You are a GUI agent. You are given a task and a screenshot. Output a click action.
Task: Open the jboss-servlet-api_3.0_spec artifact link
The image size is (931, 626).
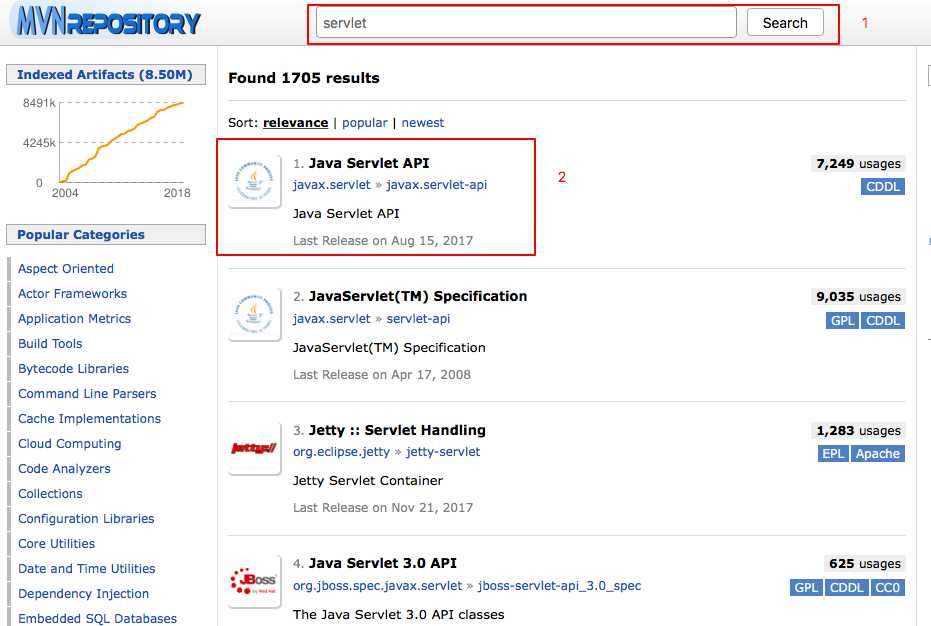[559, 585]
